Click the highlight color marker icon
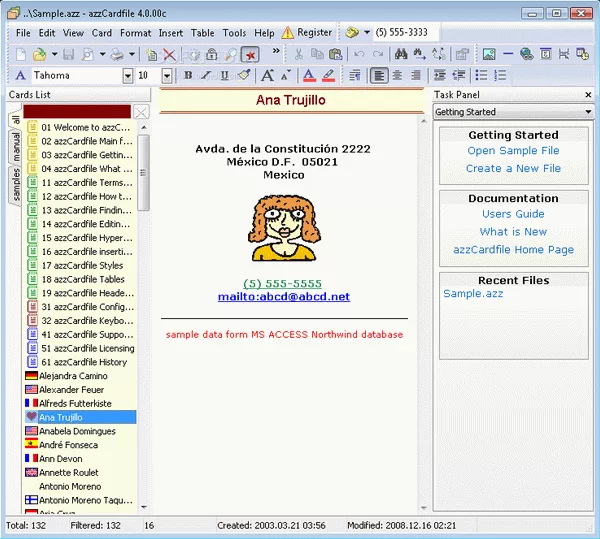Image resolution: width=600 pixels, height=539 pixels. pos(328,75)
